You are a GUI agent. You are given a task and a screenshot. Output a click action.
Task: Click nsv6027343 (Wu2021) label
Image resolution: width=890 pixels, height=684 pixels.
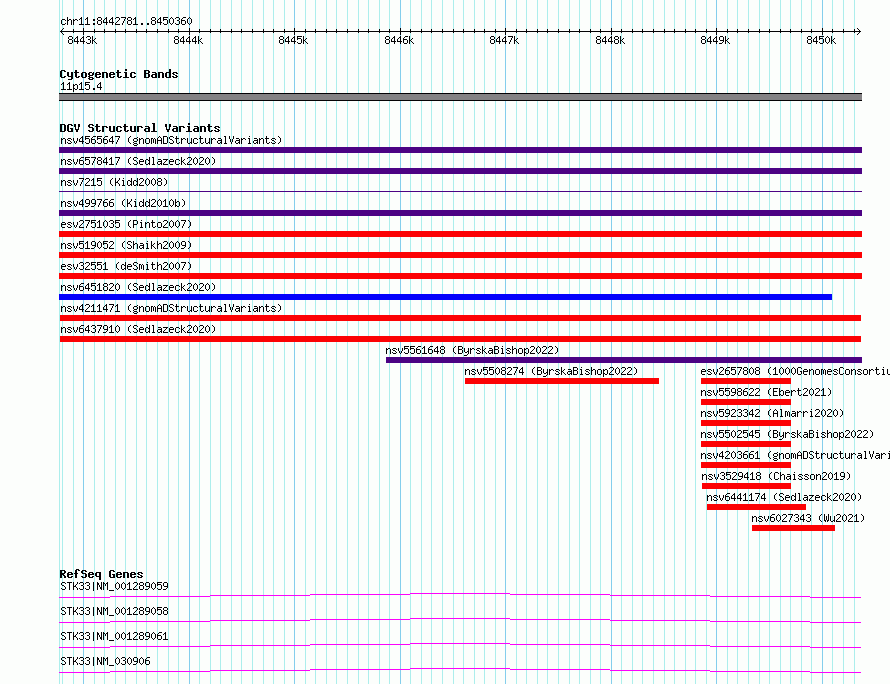[808, 518]
